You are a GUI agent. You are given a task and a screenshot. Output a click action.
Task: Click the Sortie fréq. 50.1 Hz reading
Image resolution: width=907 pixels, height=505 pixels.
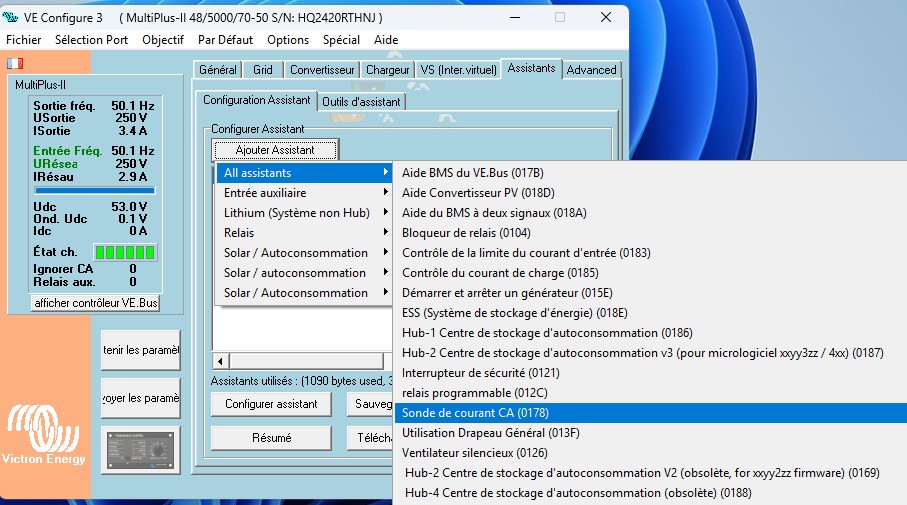click(94, 106)
